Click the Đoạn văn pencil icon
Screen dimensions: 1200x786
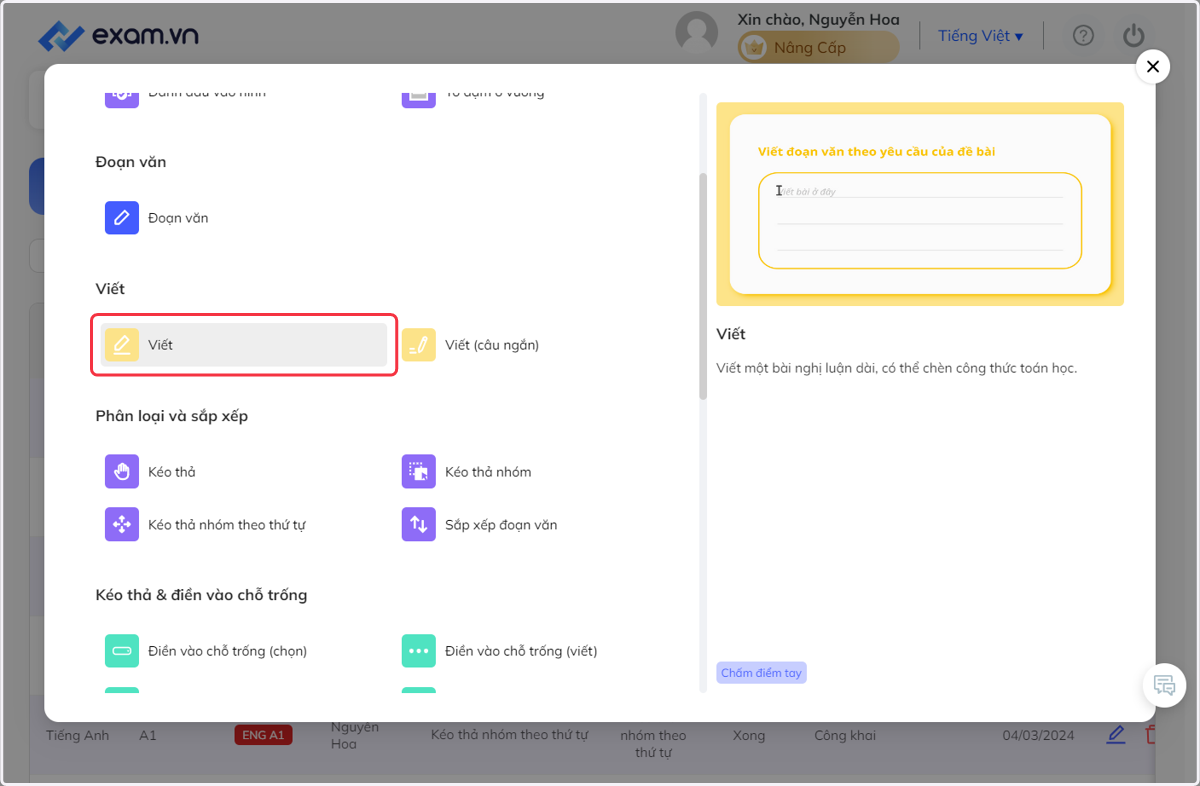click(122, 217)
